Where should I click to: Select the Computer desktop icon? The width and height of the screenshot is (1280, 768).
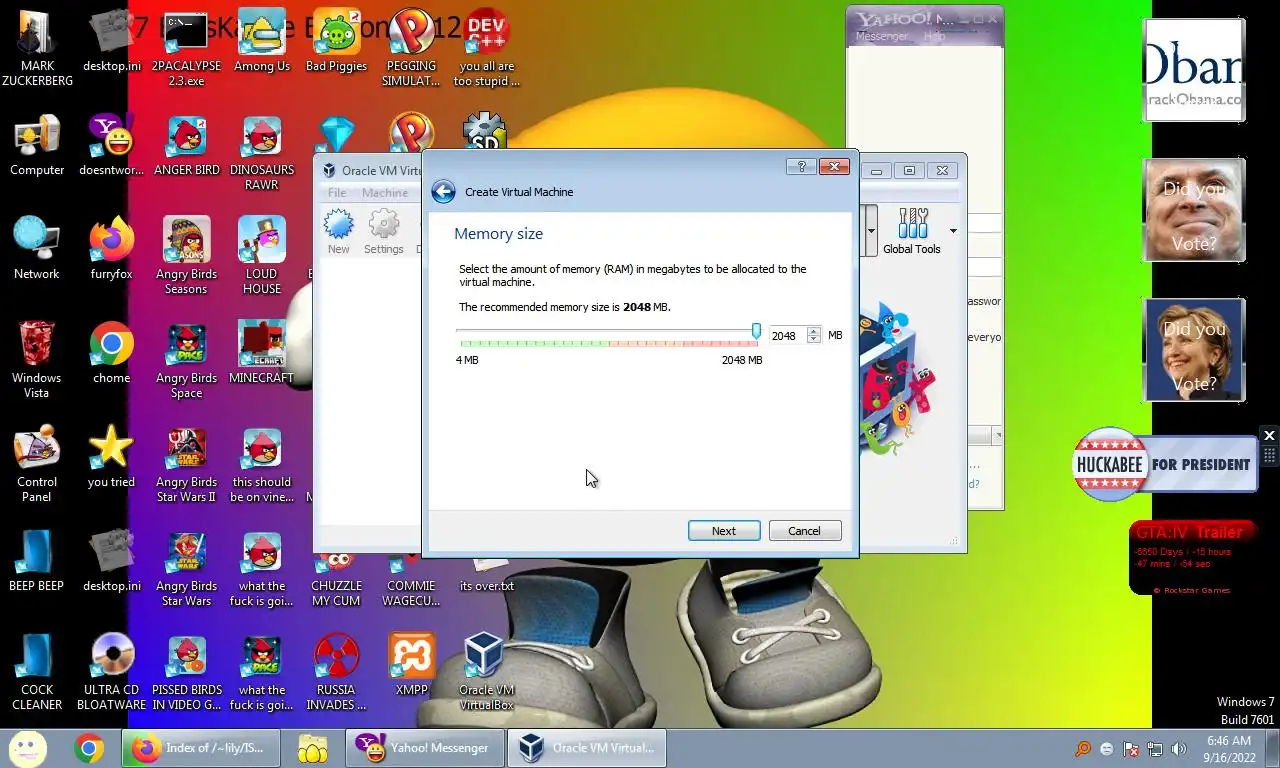coord(37,147)
